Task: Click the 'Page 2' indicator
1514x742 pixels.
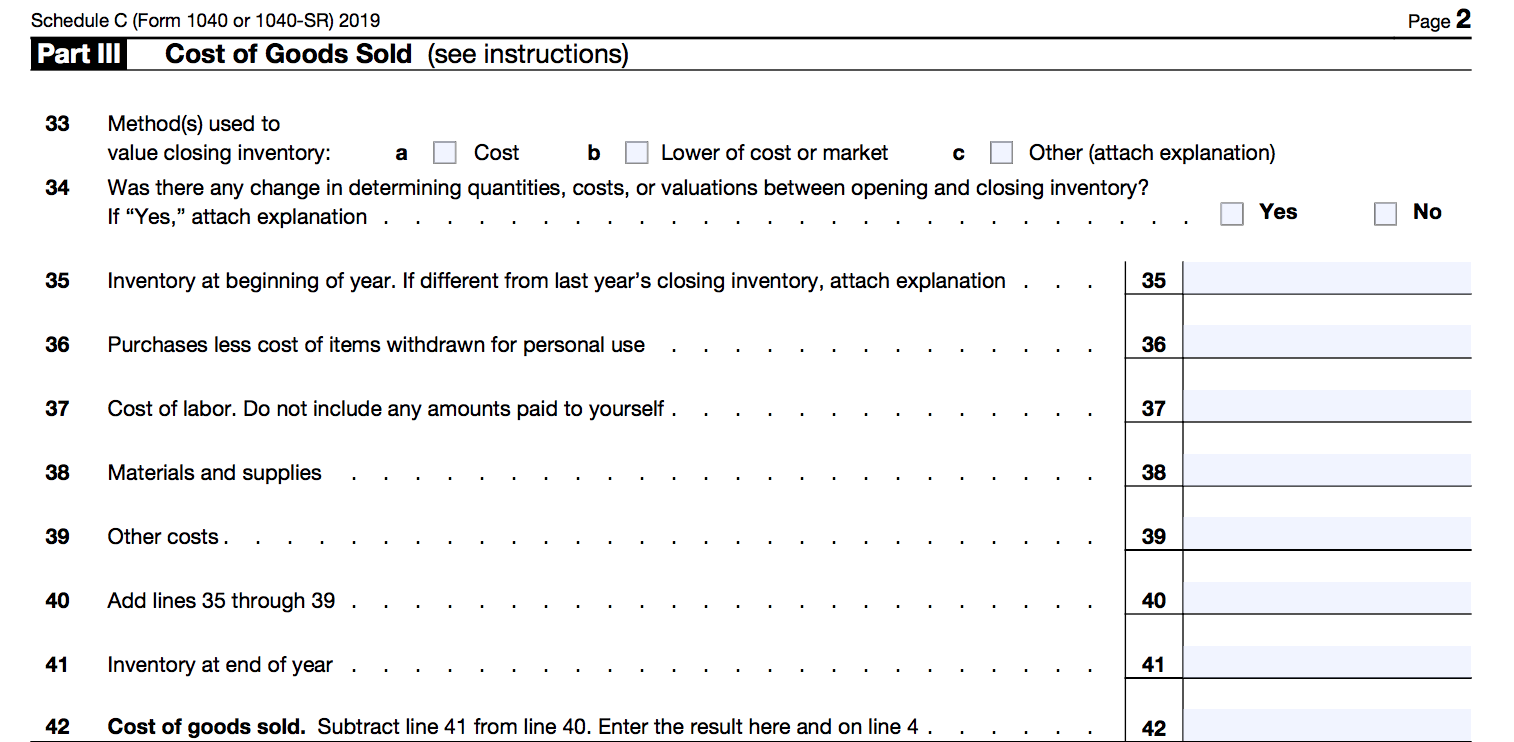Action: [x=1438, y=20]
